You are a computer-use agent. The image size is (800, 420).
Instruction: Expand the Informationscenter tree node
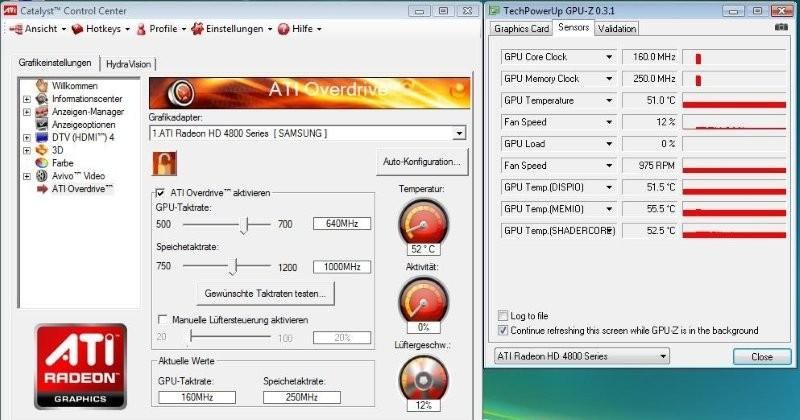[x=27, y=99]
